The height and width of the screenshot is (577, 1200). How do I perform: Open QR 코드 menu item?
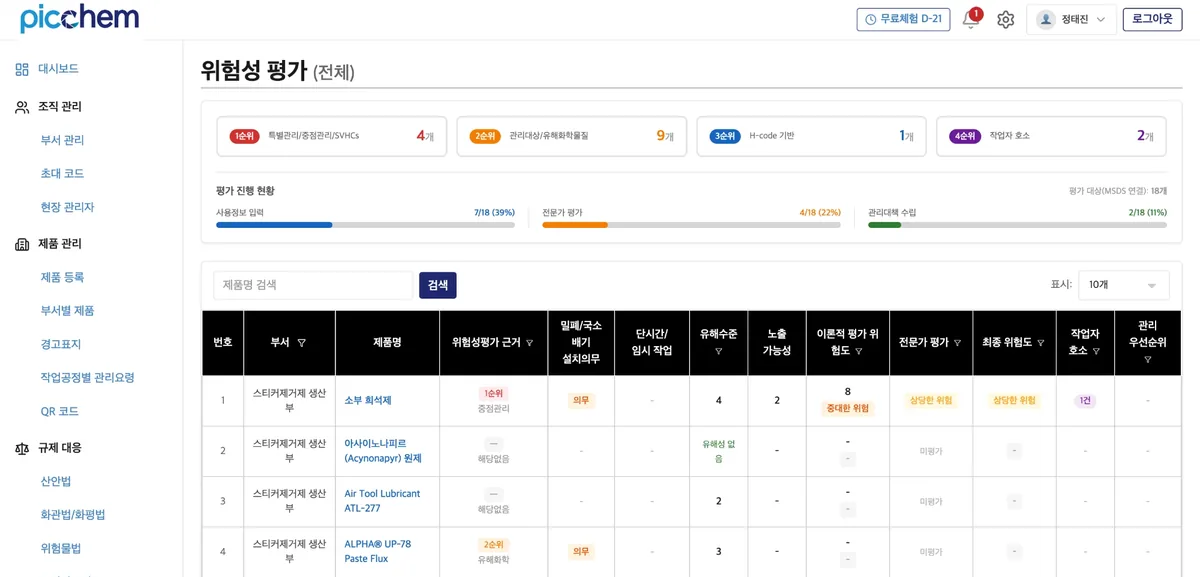[x=59, y=411]
